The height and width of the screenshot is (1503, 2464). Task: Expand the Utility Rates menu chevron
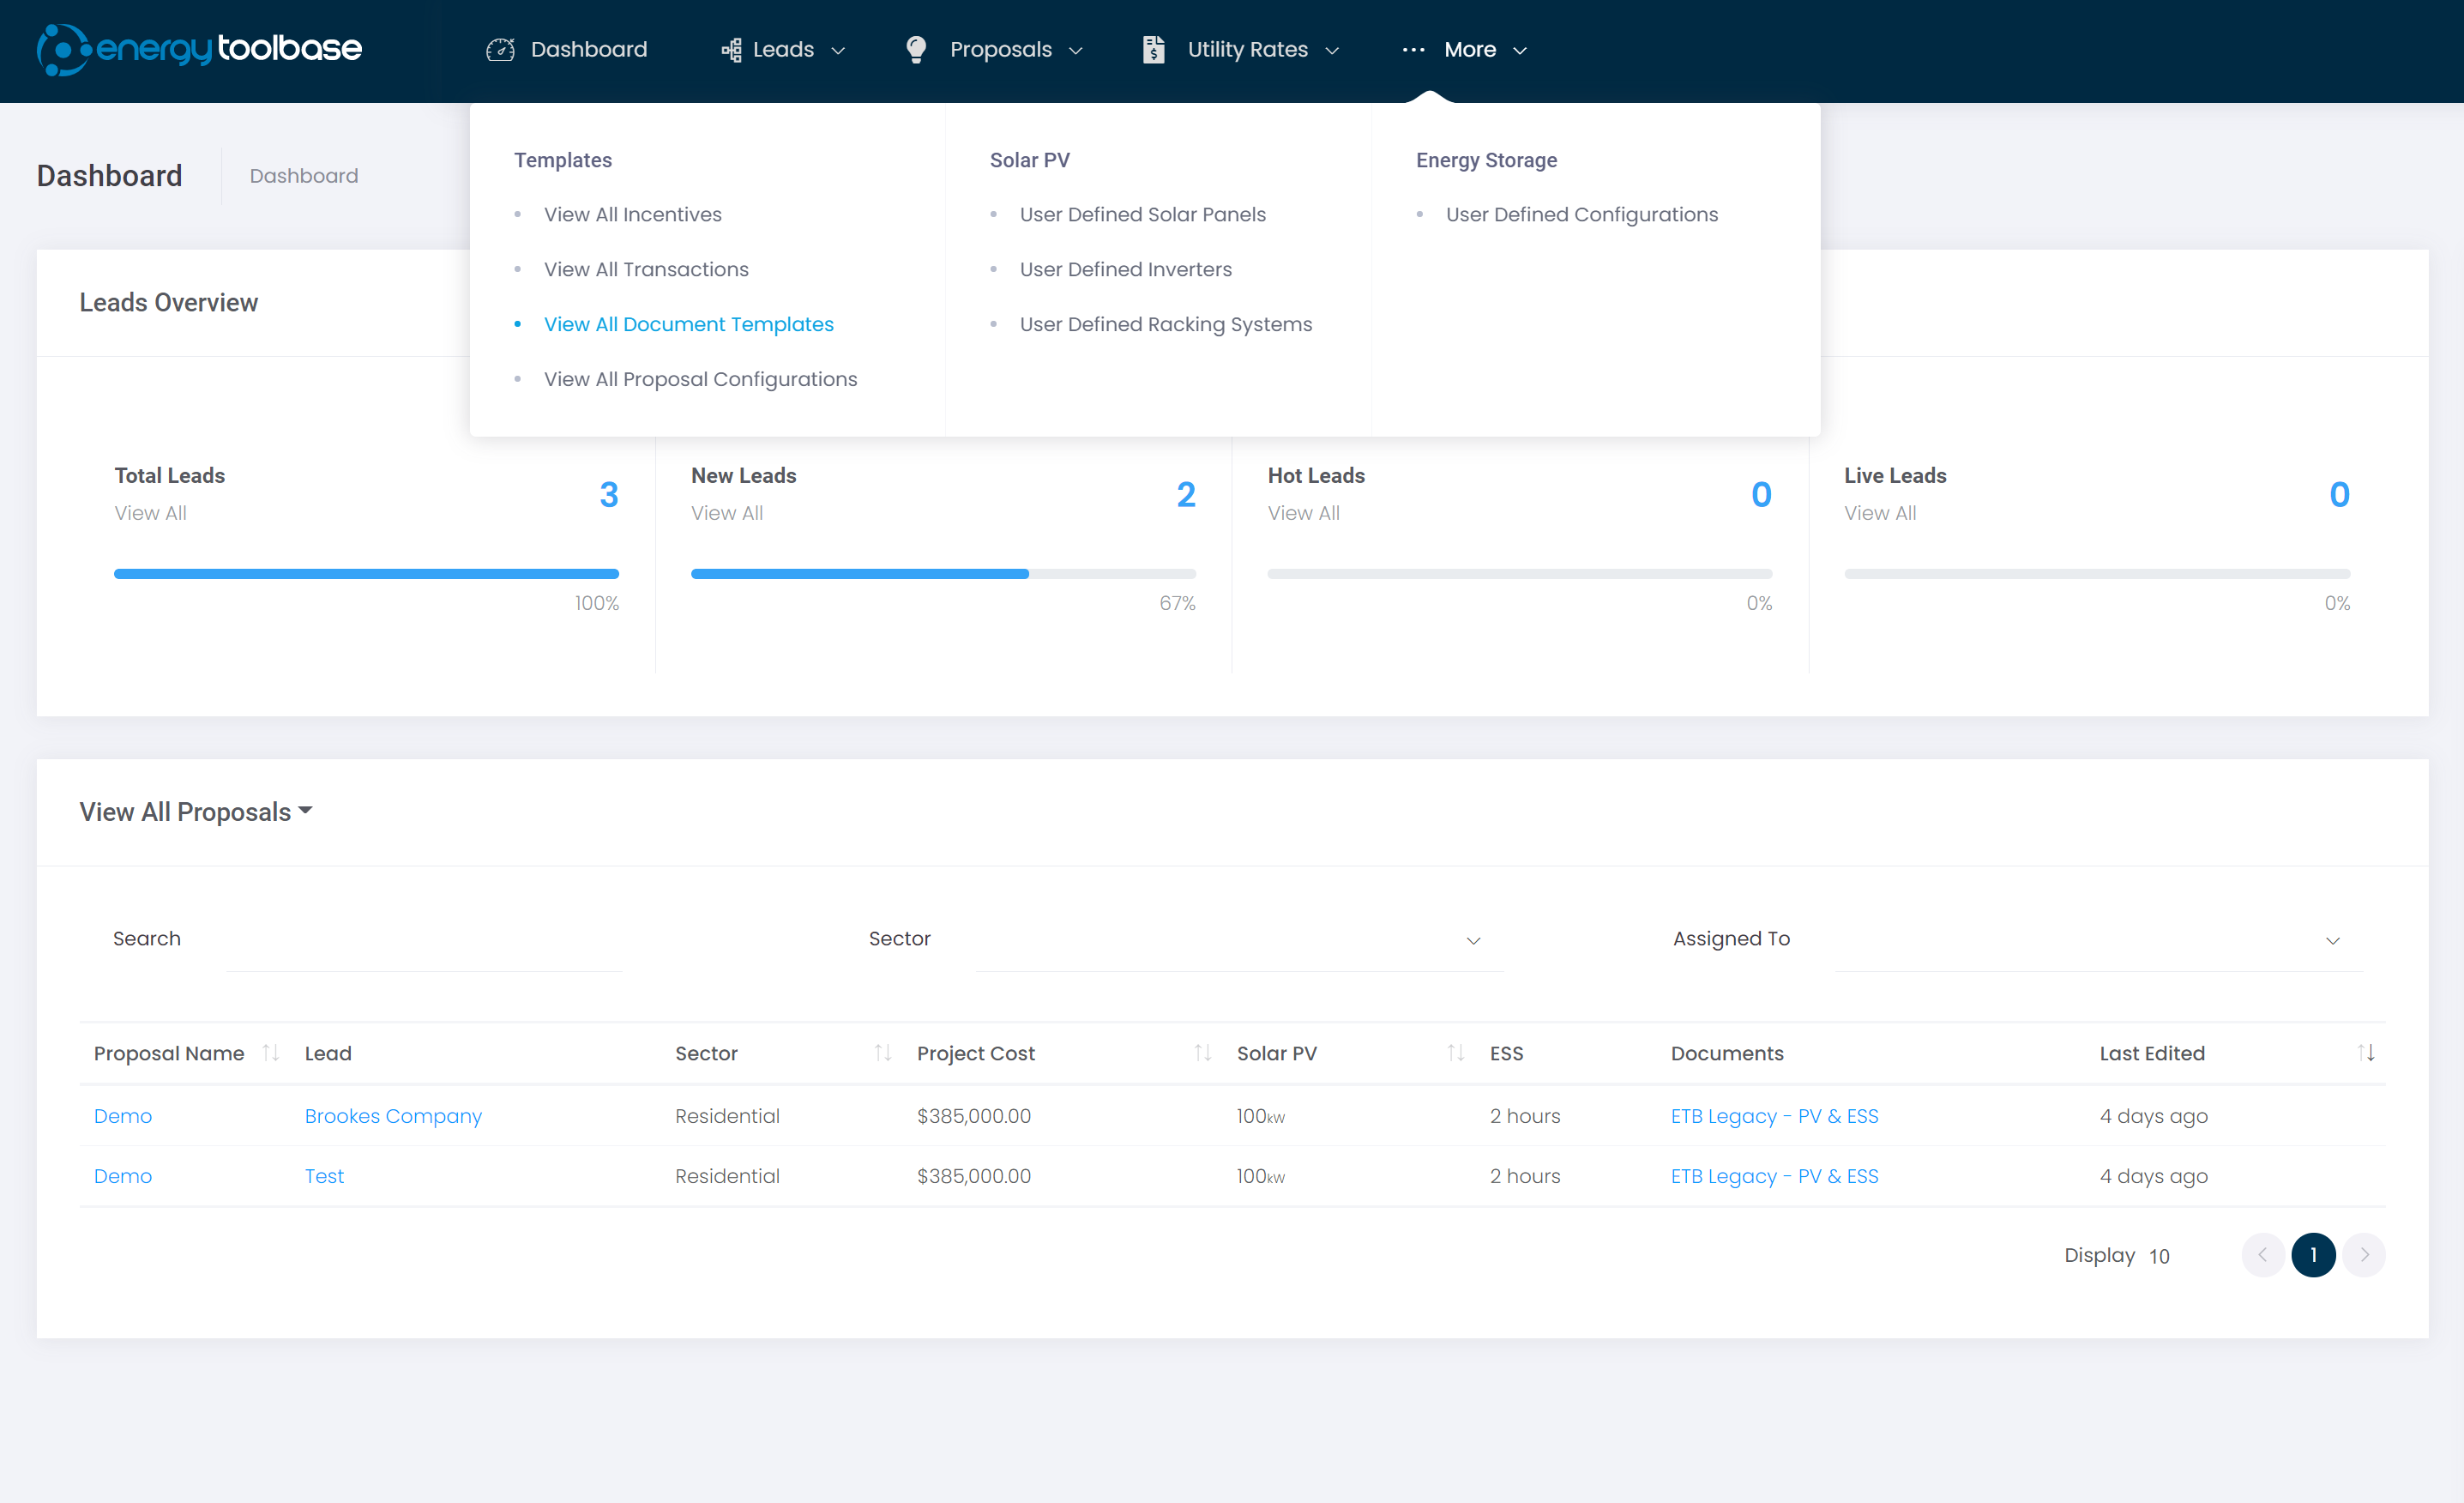coord(1332,51)
